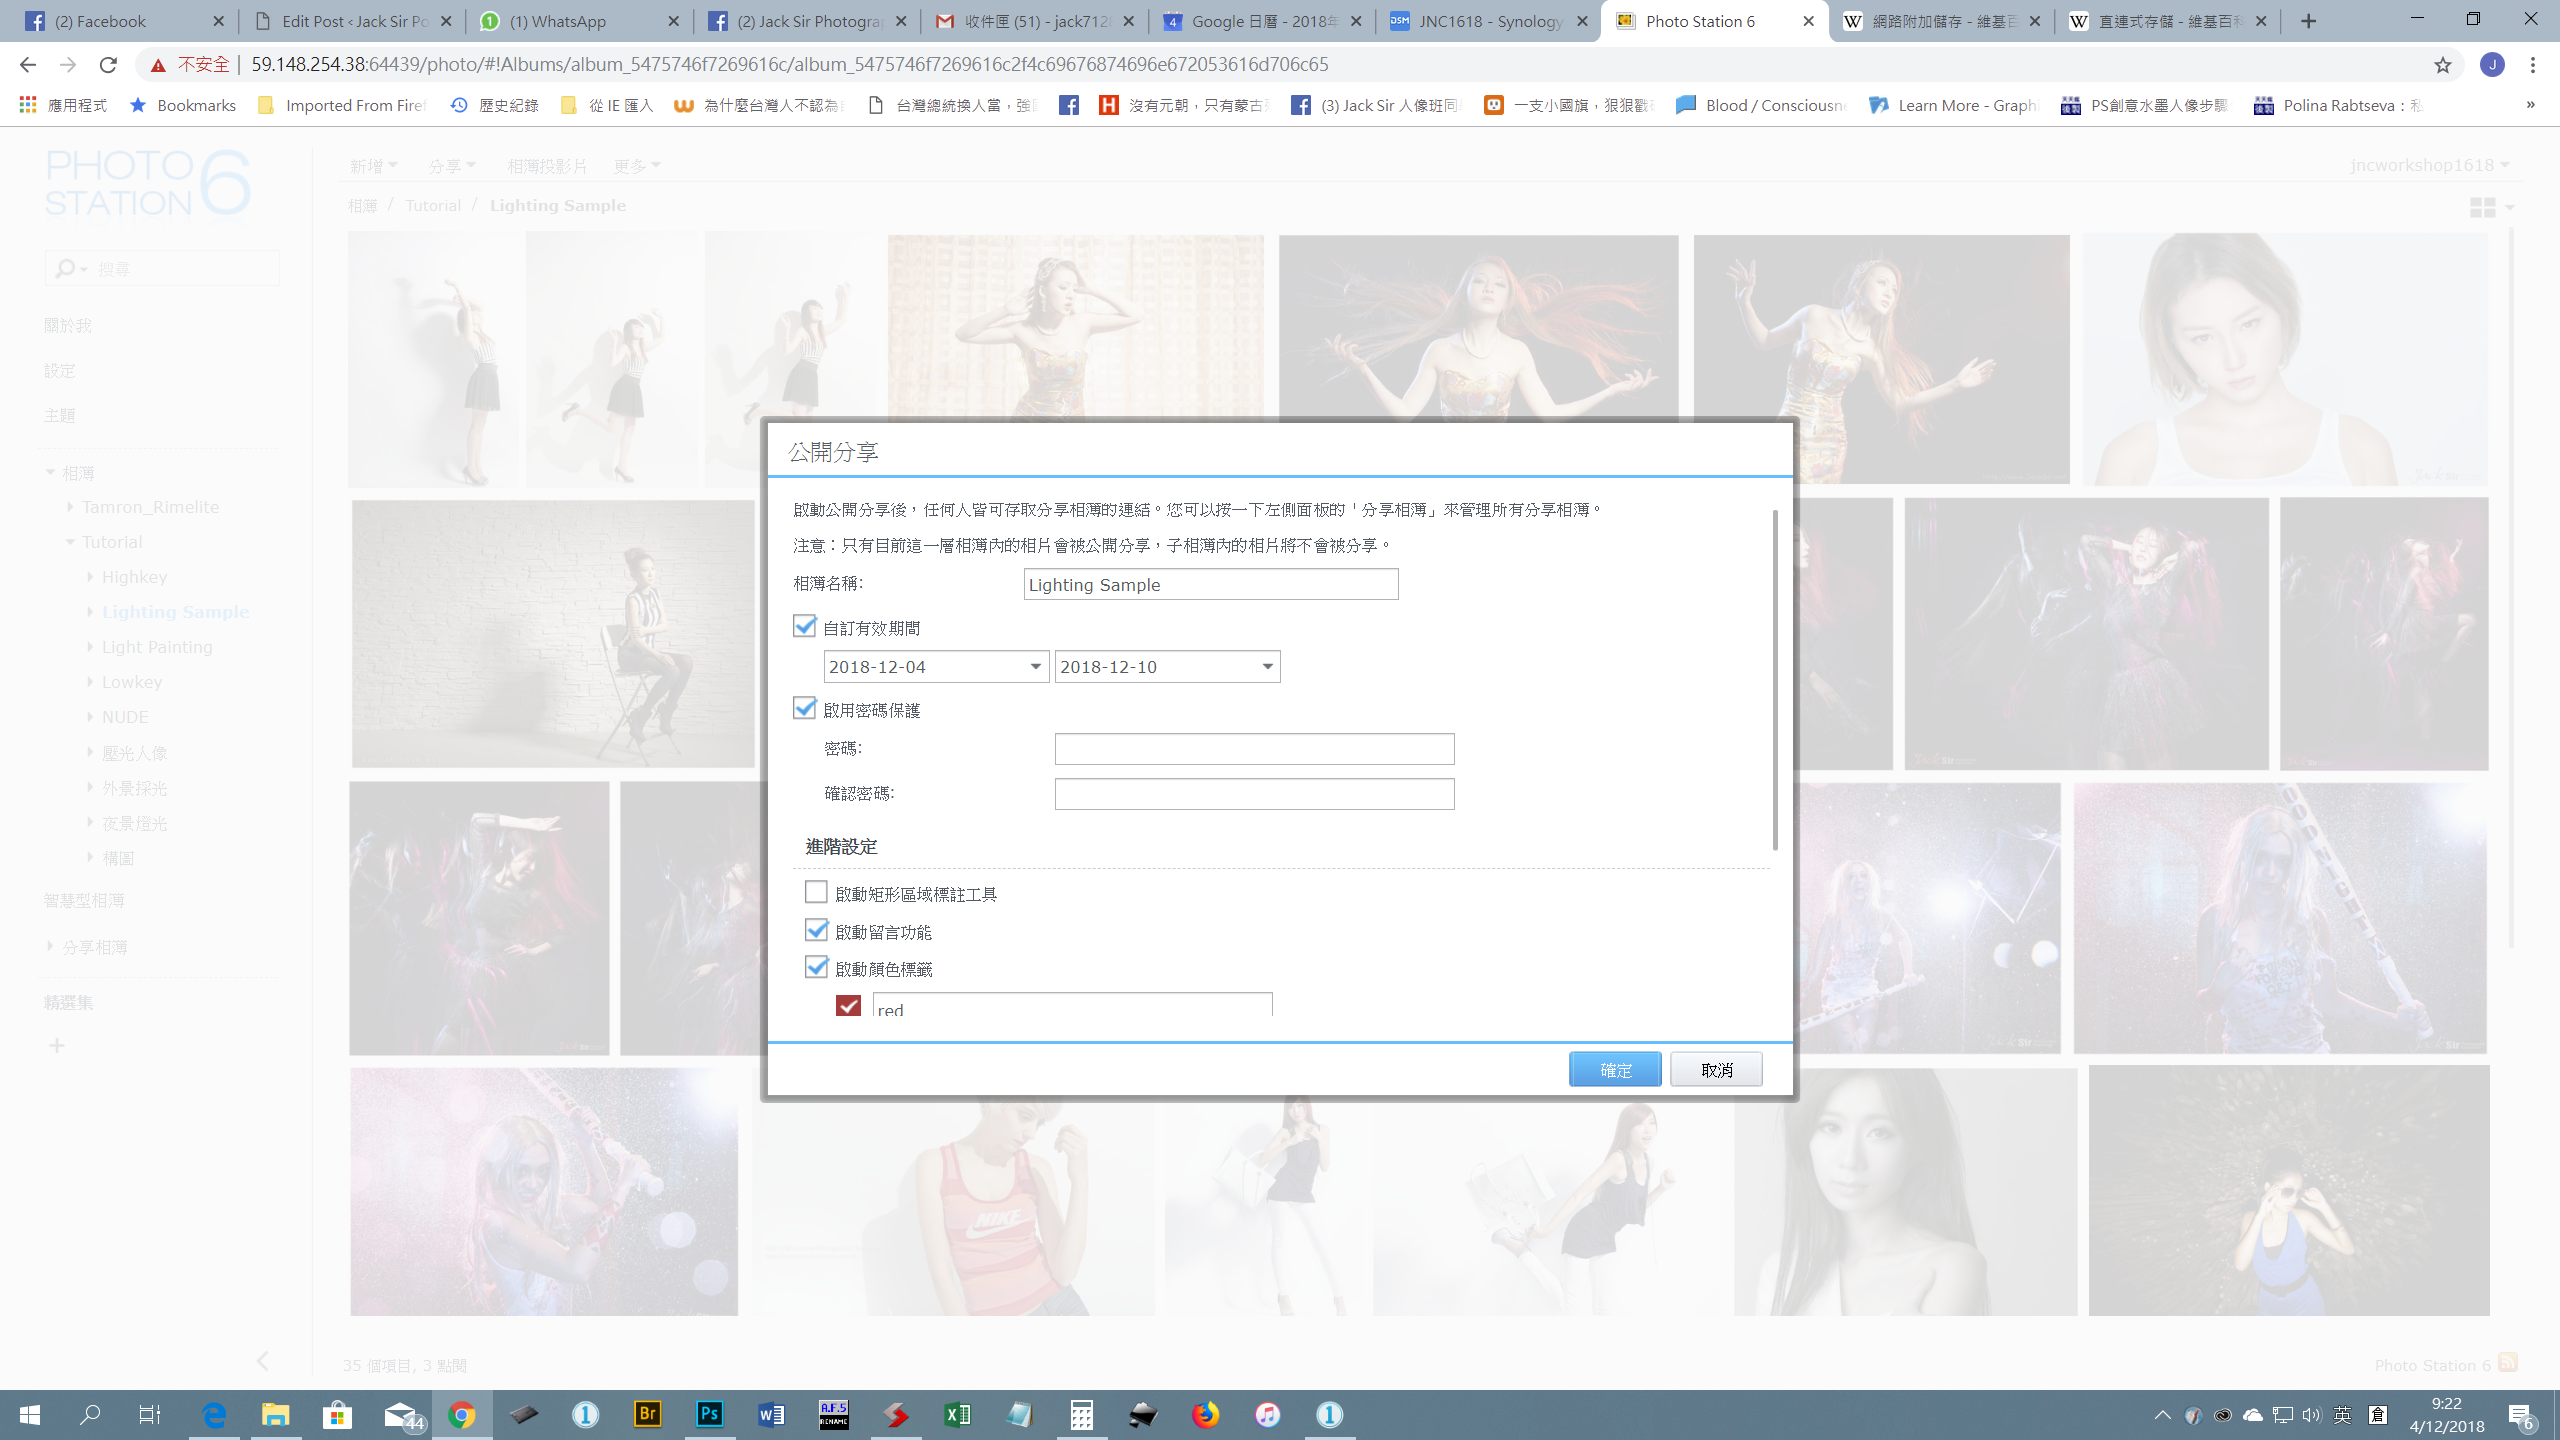This screenshot has width=2560, height=1440.
Task: Click the browser back arrow
Action: [27, 65]
